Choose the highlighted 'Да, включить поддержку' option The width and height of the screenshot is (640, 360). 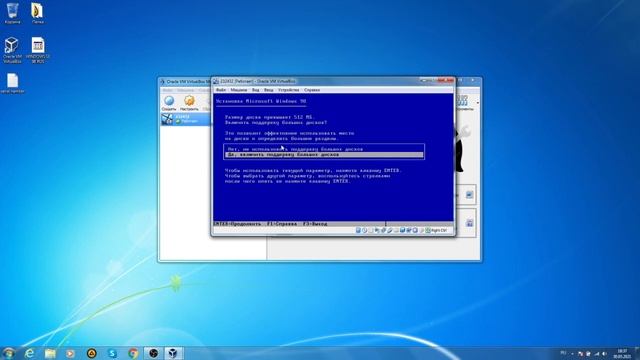pyautogui.click(x=324, y=155)
